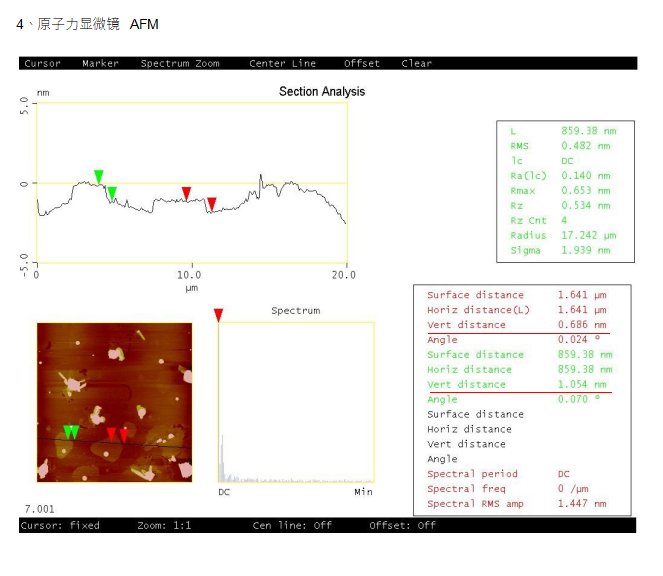This screenshot has width=663, height=576.
Task: Click the 'Zoom: 1:1' status indicator
Action: (x=164, y=525)
